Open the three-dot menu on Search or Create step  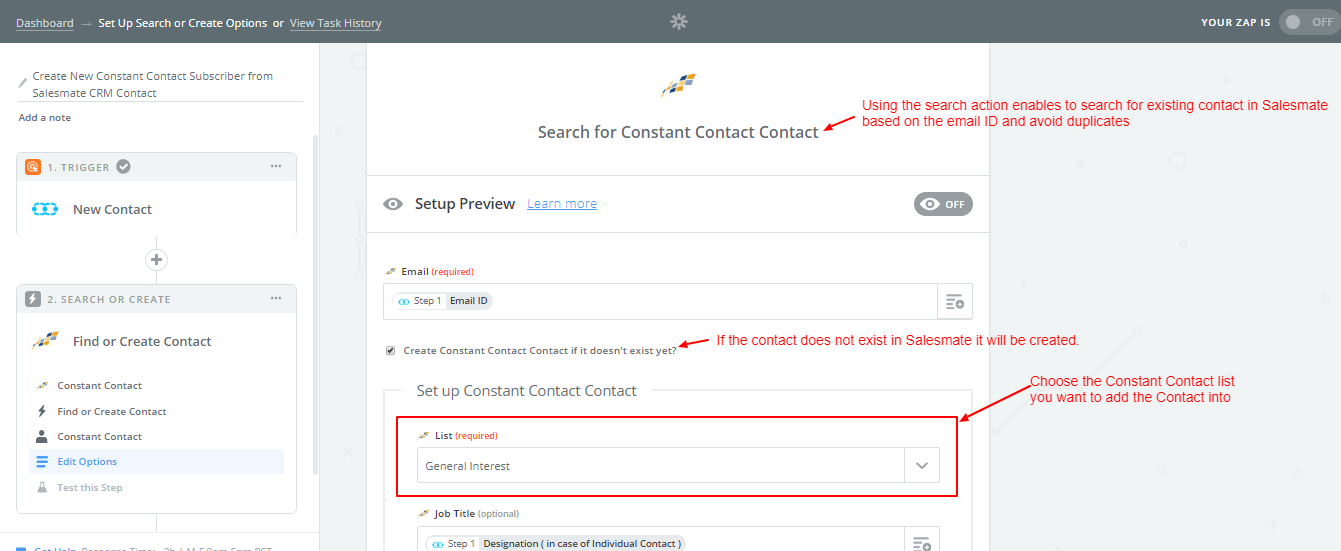276,299
